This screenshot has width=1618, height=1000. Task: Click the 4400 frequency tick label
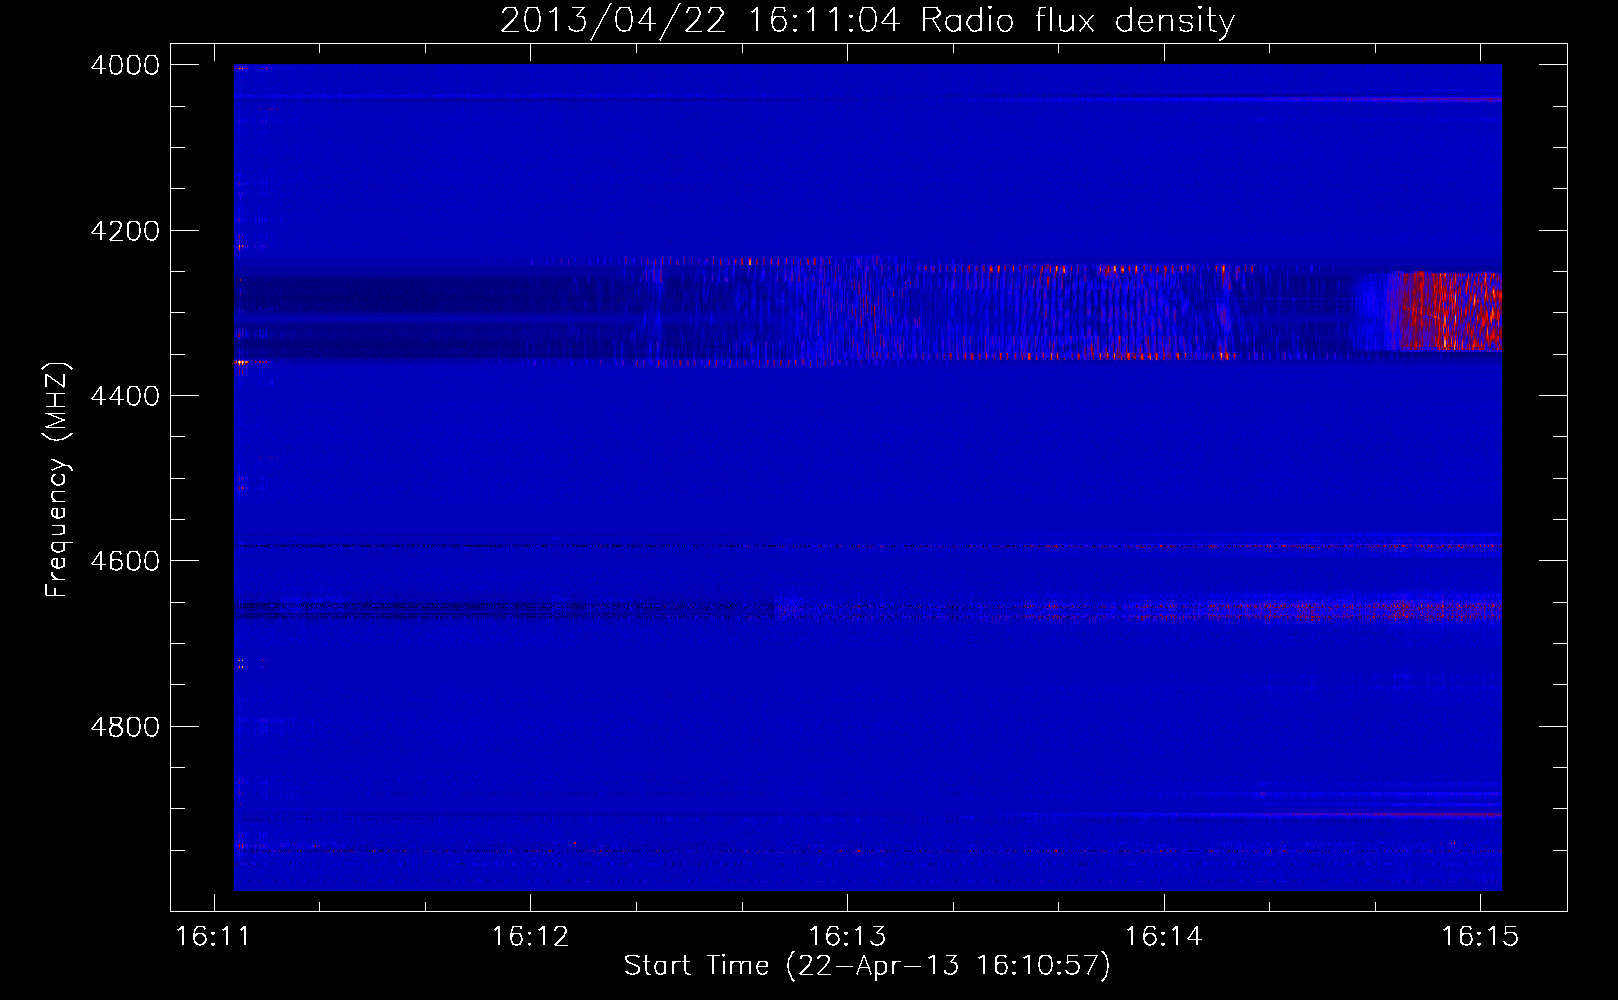pyautogui.click(x=125, y=396)
